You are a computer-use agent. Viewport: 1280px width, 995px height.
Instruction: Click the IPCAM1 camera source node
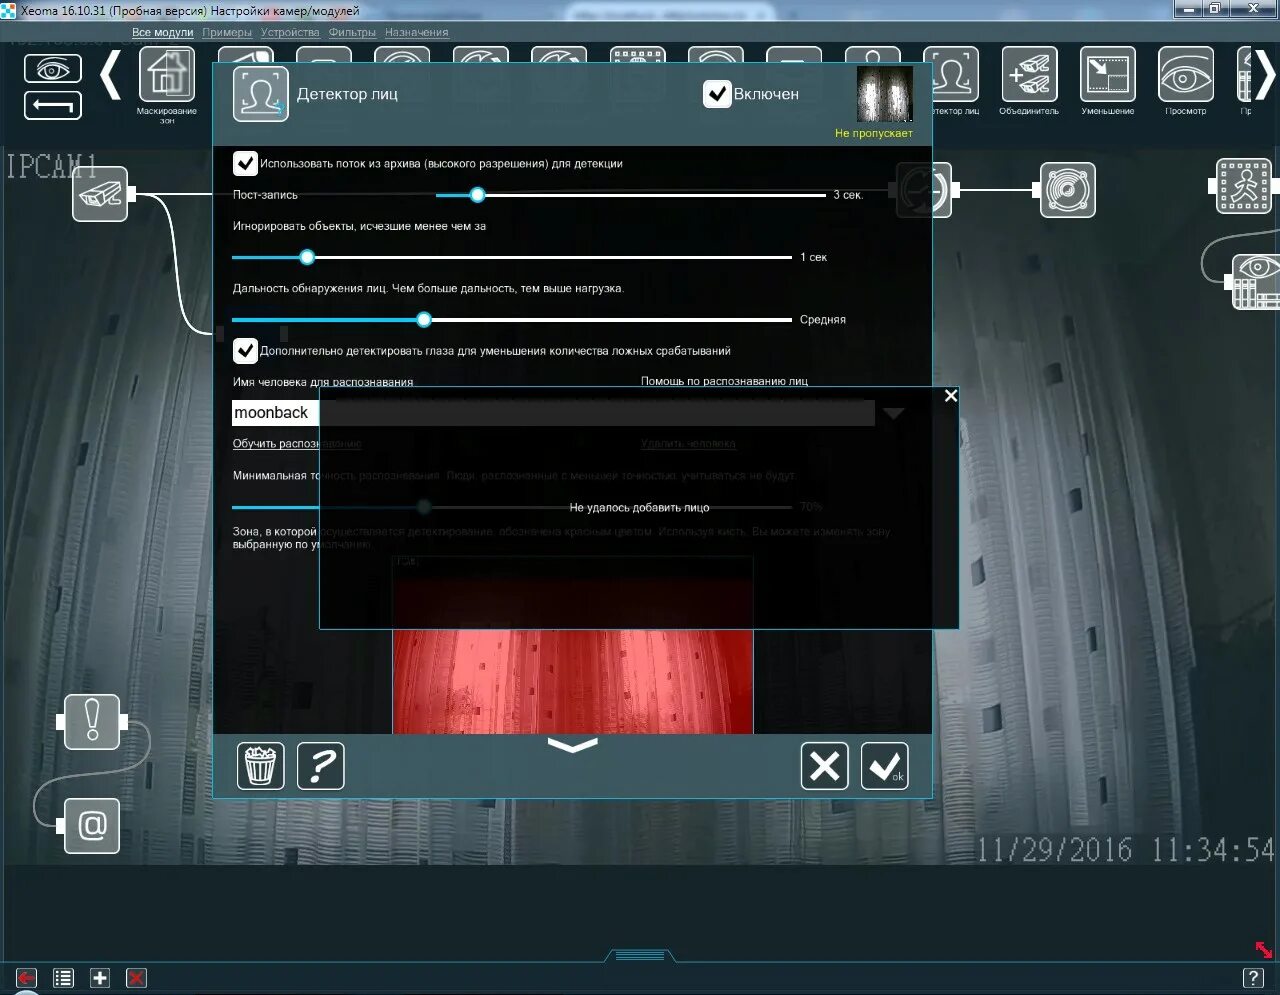[101, 194]
